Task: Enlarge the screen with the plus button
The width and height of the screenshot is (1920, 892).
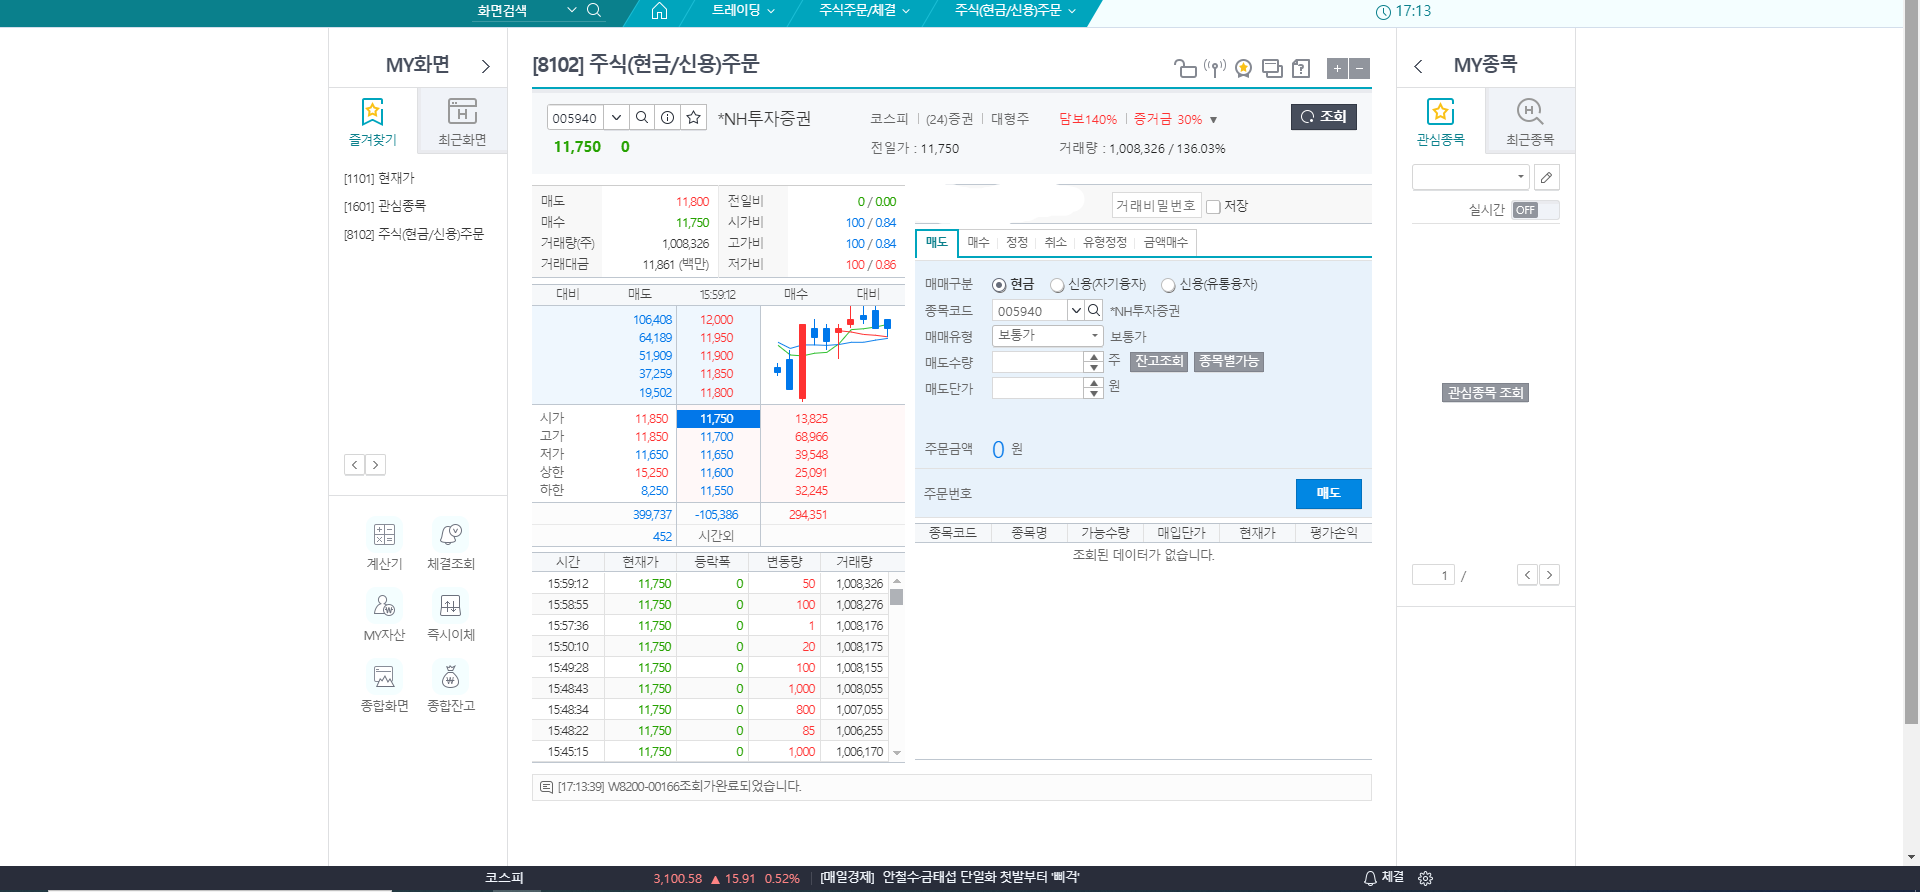Action: click(1337, 68)
